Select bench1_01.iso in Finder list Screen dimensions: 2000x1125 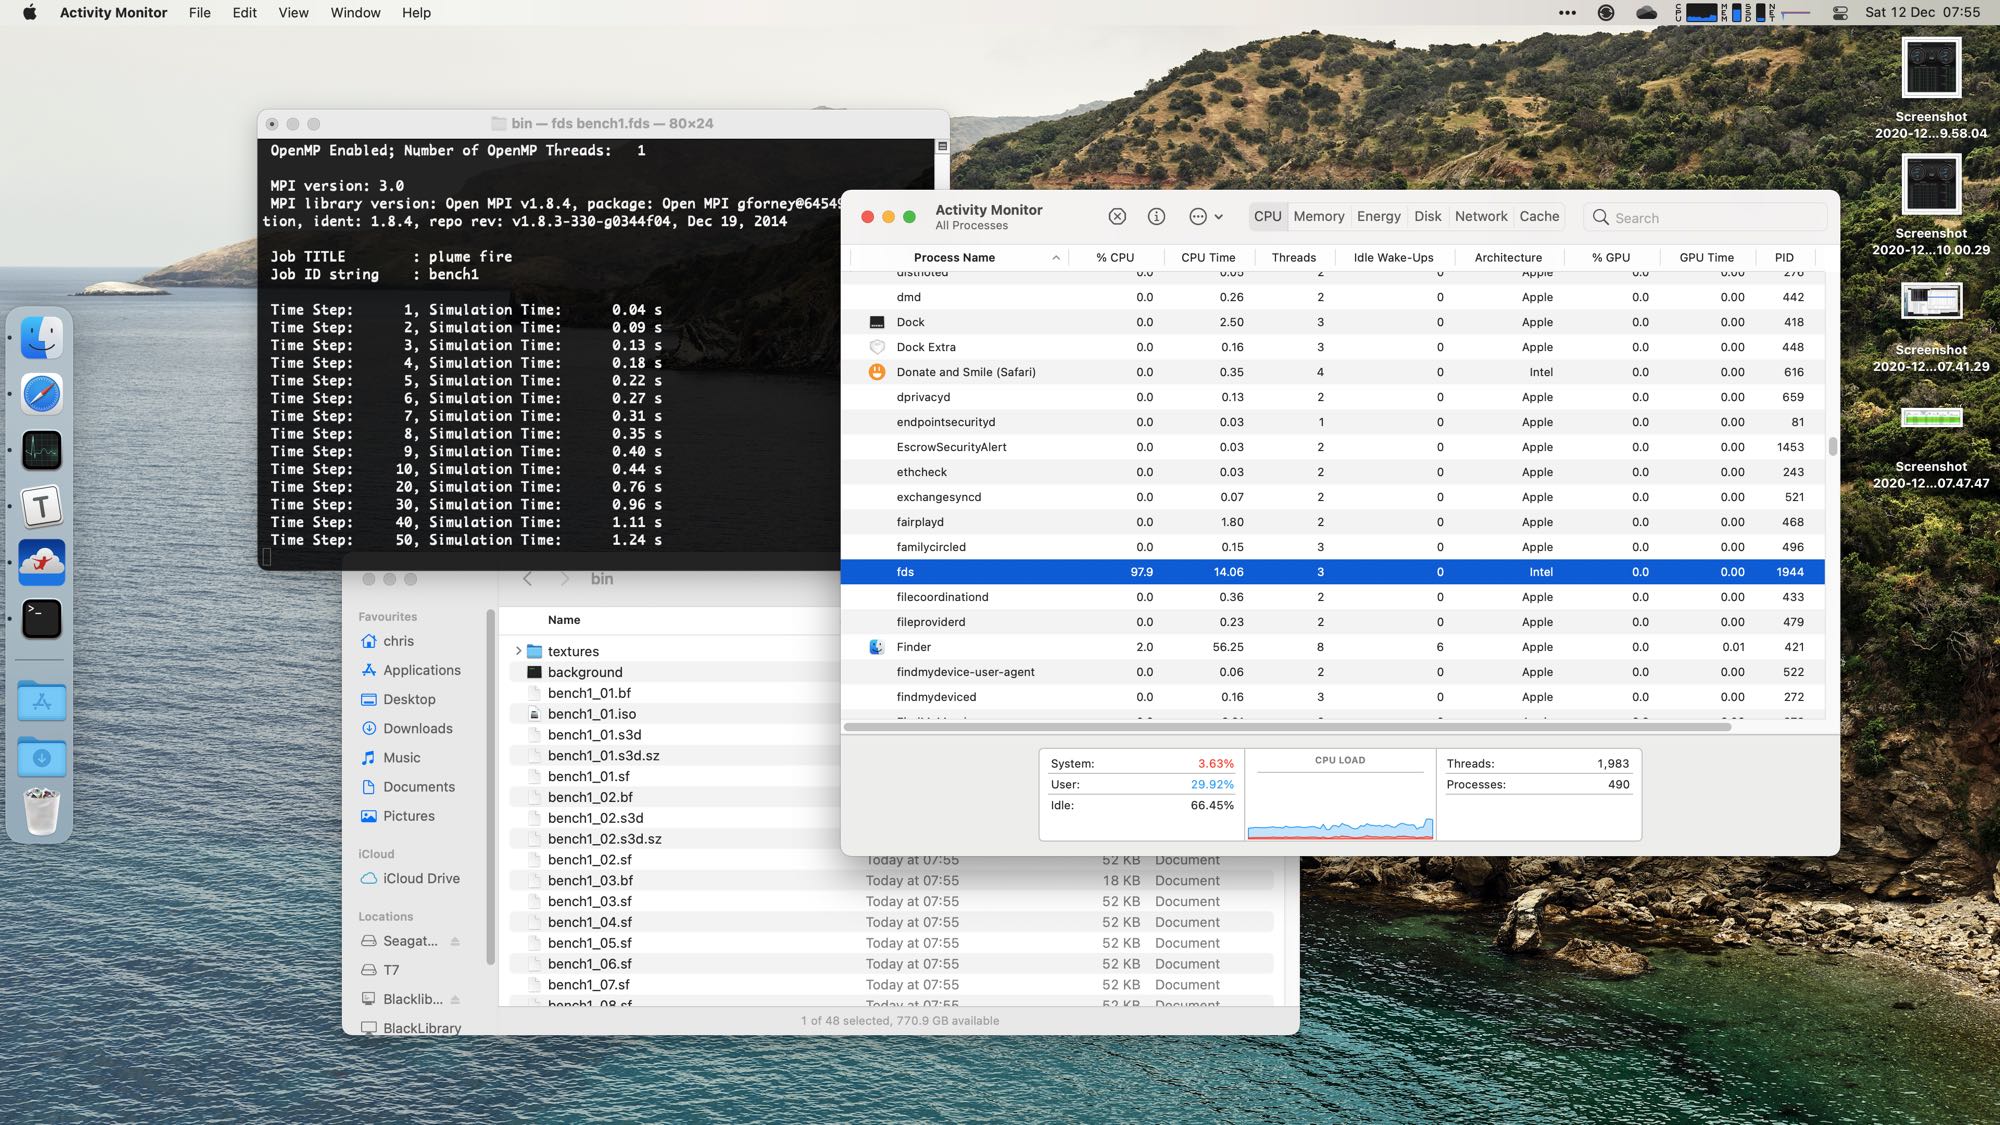592,714
